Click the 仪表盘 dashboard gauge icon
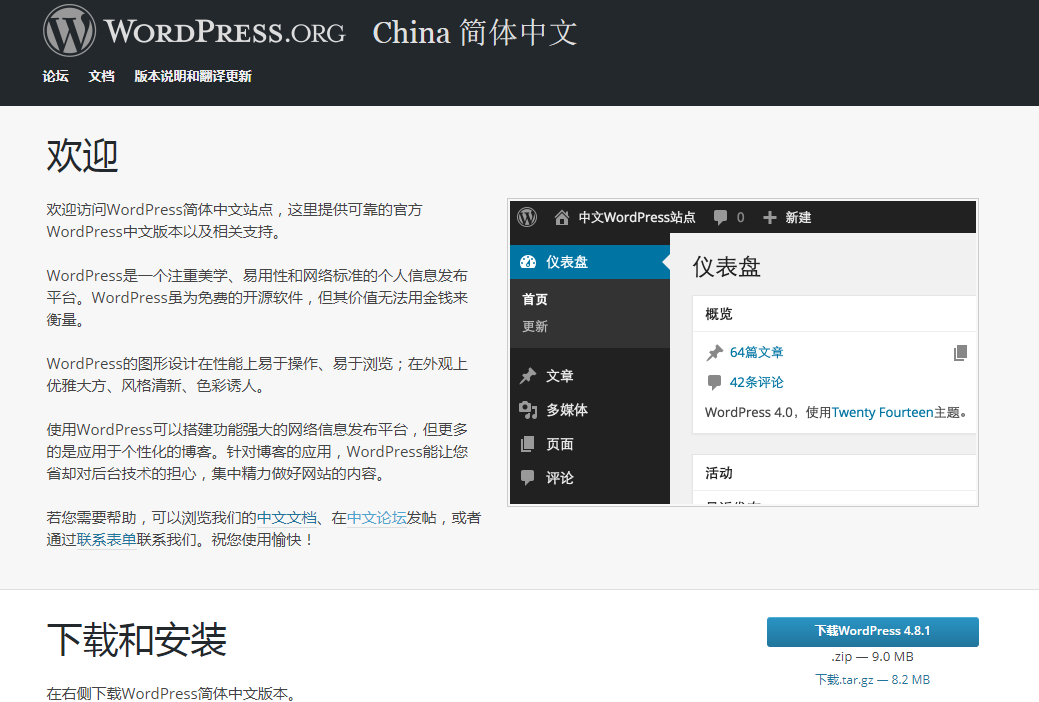The width and height of the screenshot is (1039, 702). (x=528, y=262)
